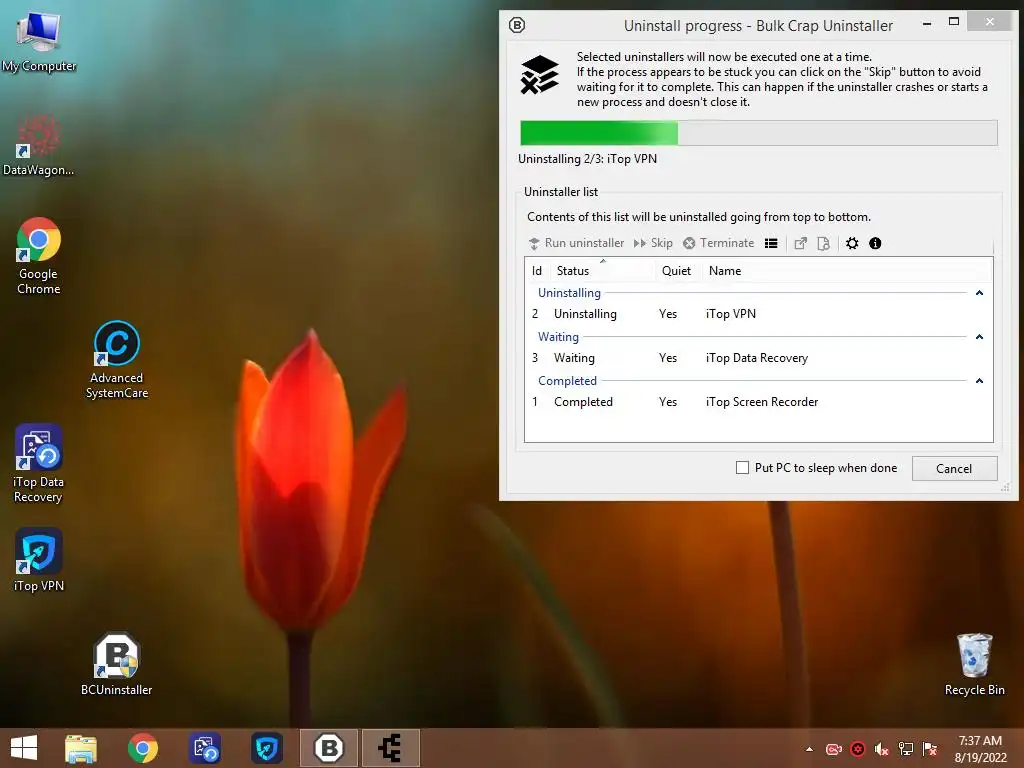Sort list by Quiet column header
The height and width of the screenshot is (768, 1024).
click(679, 270)
